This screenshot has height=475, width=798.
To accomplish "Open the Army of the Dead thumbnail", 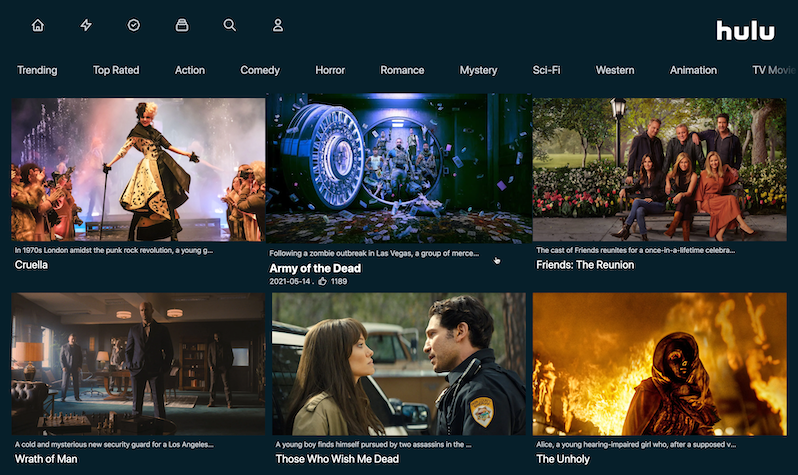I will click(399, 168).
